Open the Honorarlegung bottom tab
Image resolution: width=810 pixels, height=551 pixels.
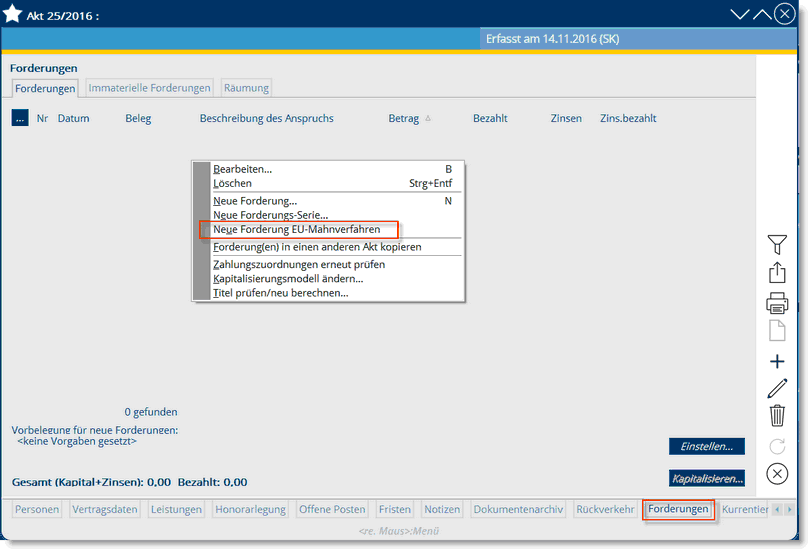[x=250, y=510]
